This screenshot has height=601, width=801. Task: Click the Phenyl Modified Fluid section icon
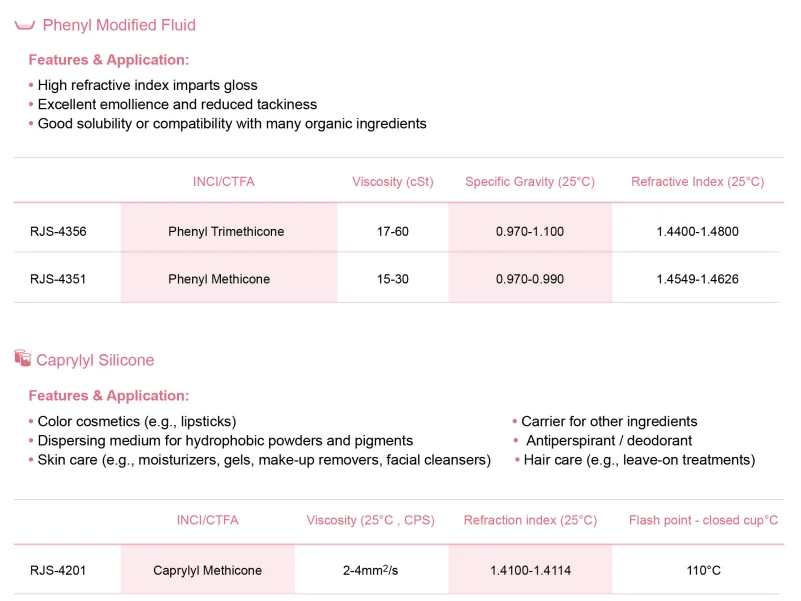[x=25, y=25]
